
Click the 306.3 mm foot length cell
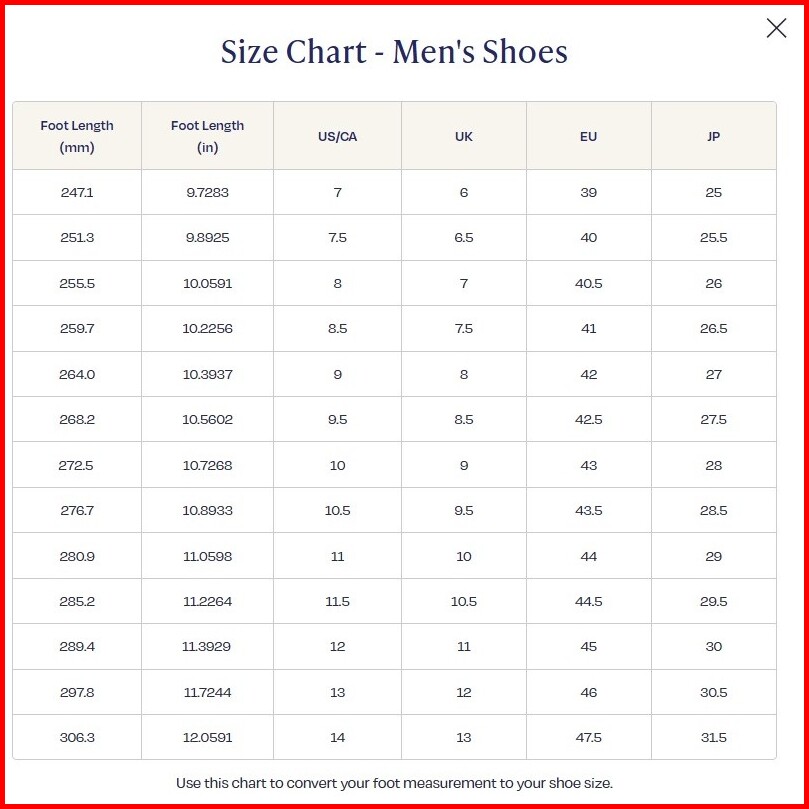tap(77, 738)
